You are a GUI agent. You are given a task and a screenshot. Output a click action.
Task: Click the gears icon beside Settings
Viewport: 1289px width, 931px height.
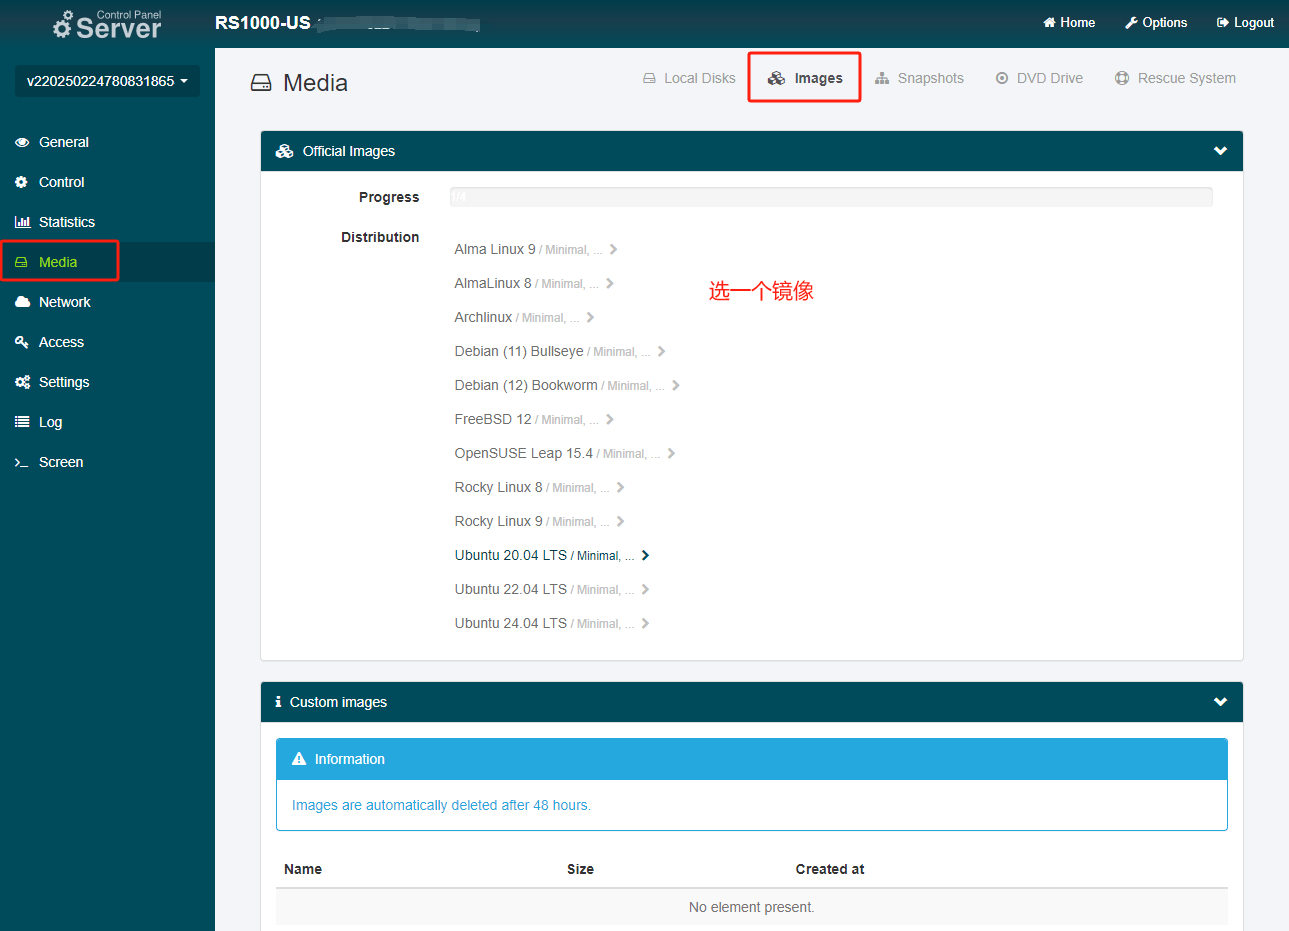pyautogui.click(x=22, y=382)
